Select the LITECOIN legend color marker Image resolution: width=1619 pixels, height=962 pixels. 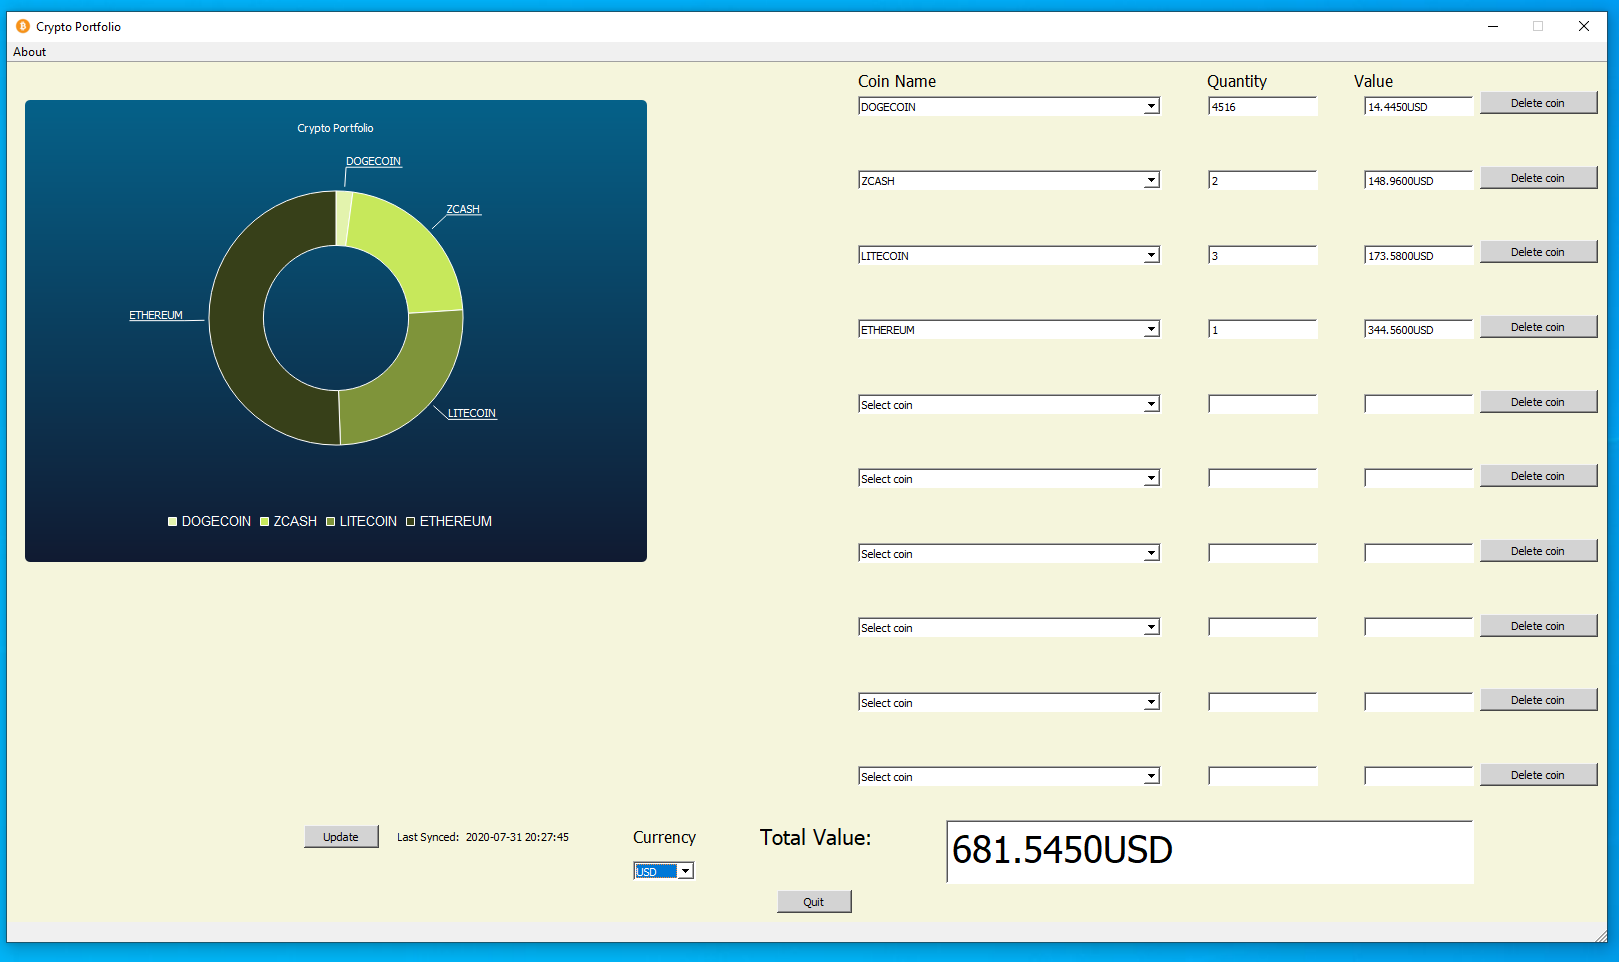coord(330,521)
